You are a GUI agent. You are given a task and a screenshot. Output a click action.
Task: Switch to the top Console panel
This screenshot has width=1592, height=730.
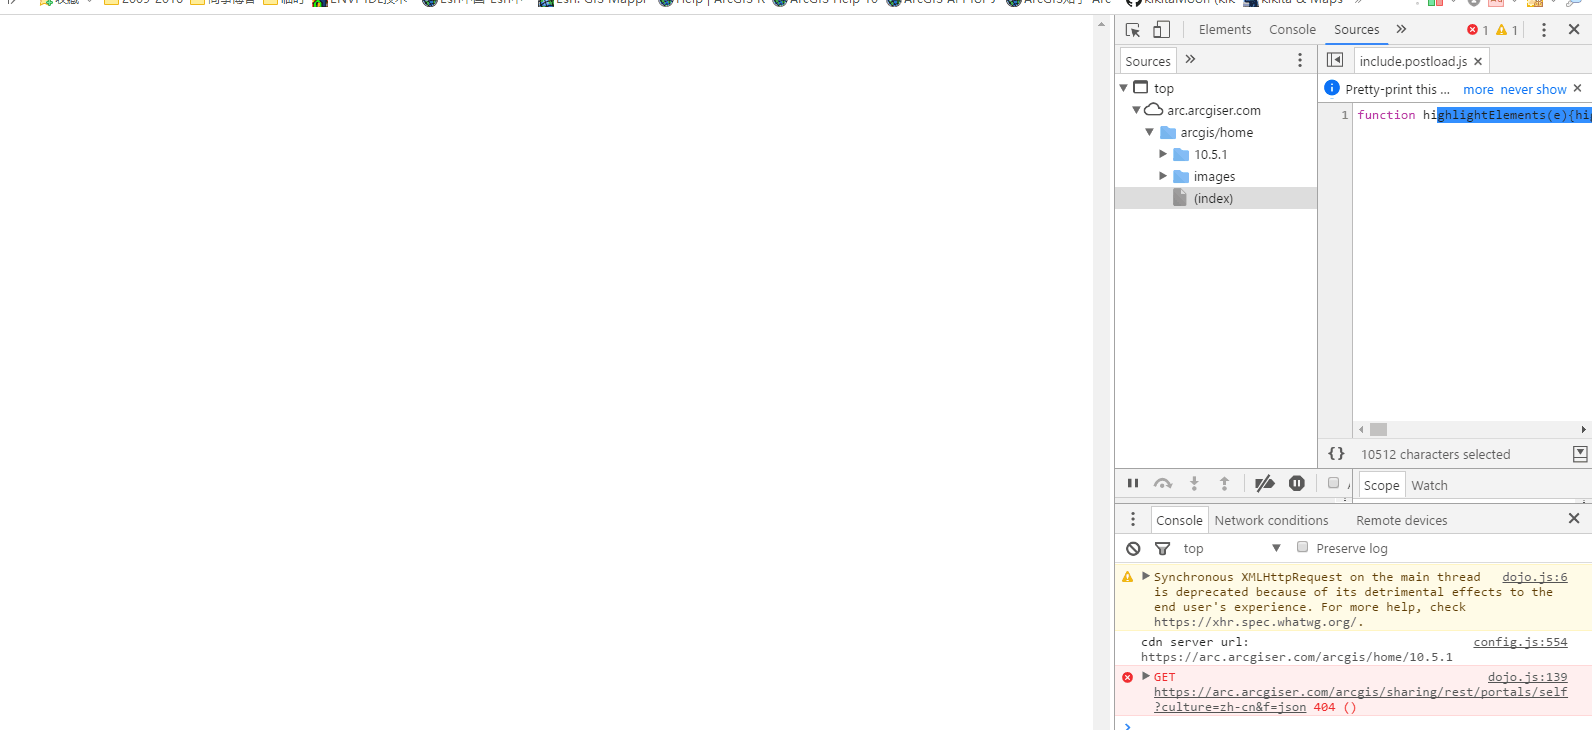point(1292,30)
